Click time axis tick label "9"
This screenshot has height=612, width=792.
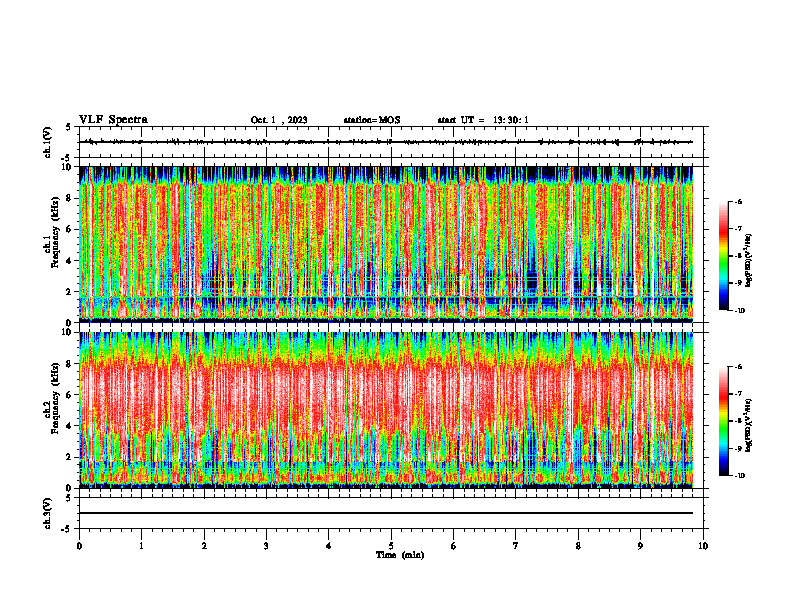pos(640,546)
